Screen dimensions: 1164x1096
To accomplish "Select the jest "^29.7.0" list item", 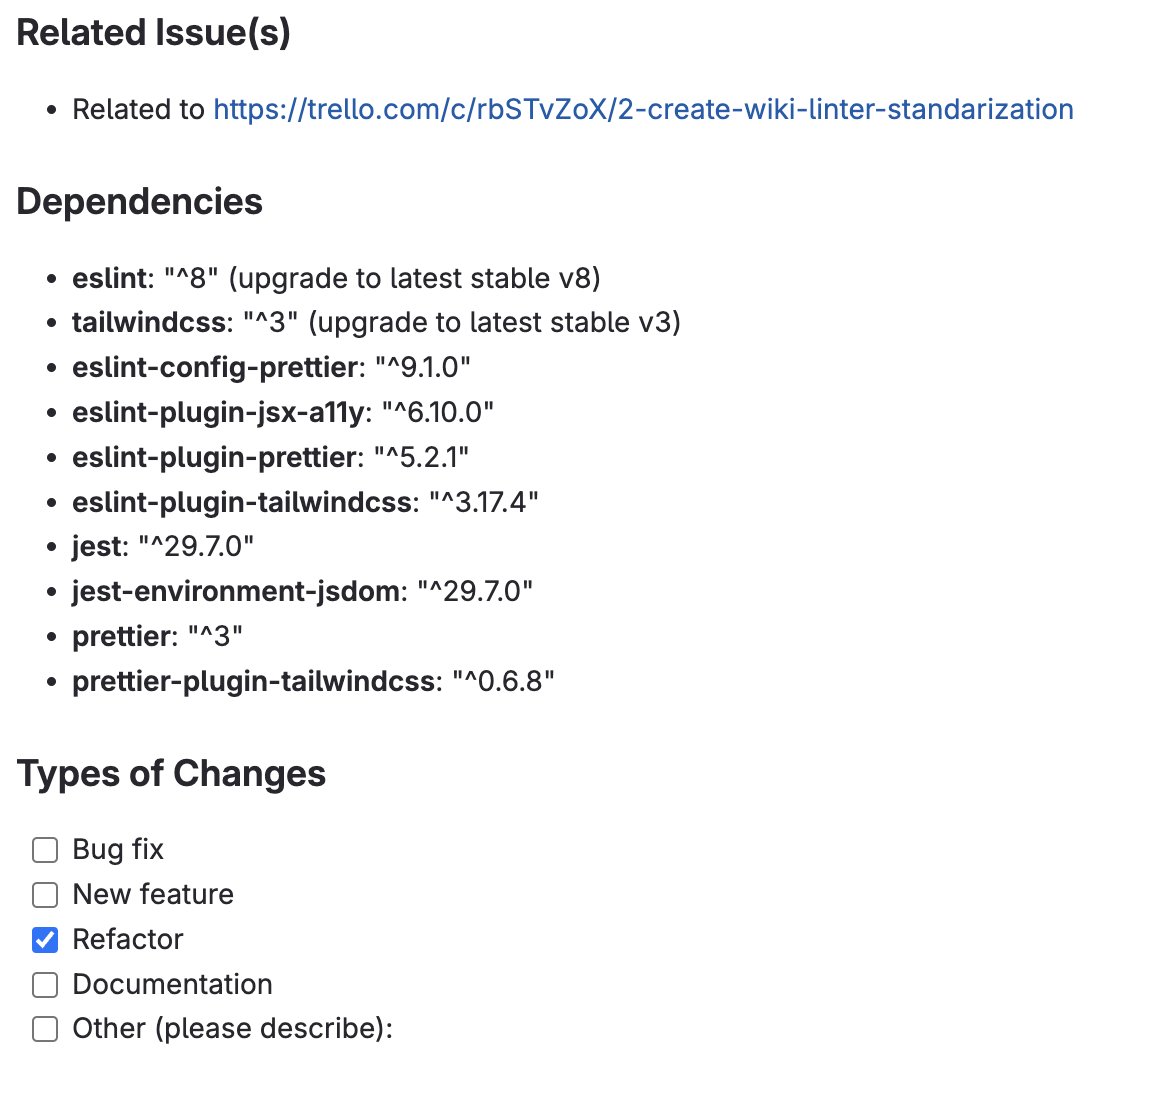I will [163, 547].
